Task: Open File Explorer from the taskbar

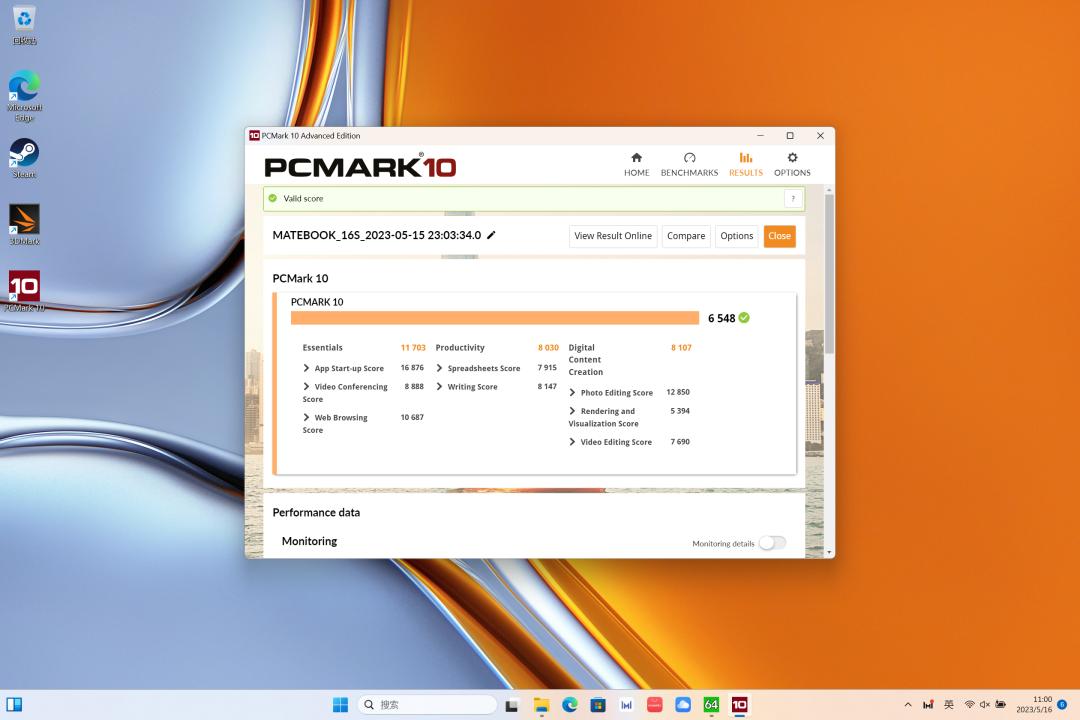Action: point(542,705)
